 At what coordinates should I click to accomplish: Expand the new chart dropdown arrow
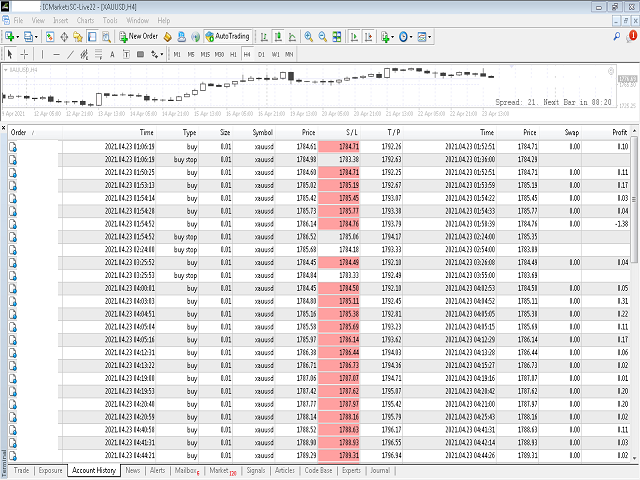18,37
